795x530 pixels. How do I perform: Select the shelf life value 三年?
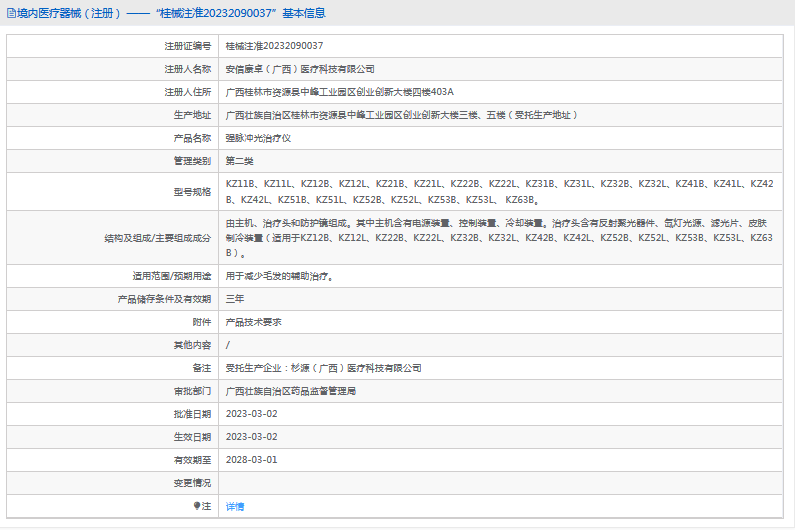click(x=235, y=299)
